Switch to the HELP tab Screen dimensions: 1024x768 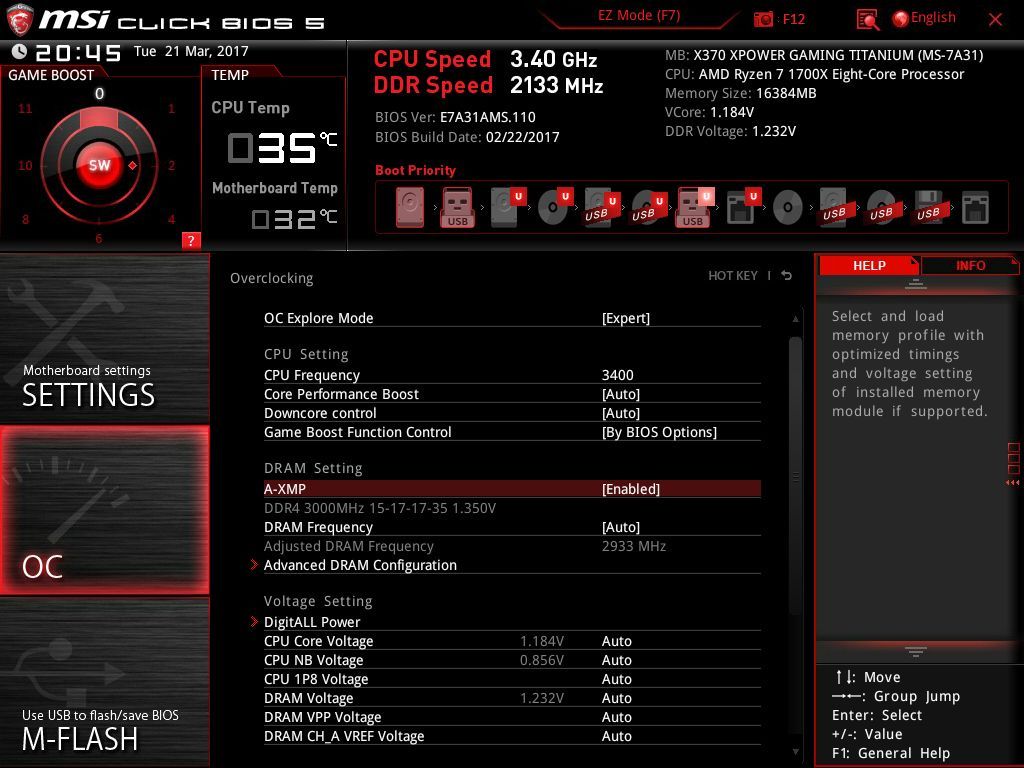tap(869, 265)
